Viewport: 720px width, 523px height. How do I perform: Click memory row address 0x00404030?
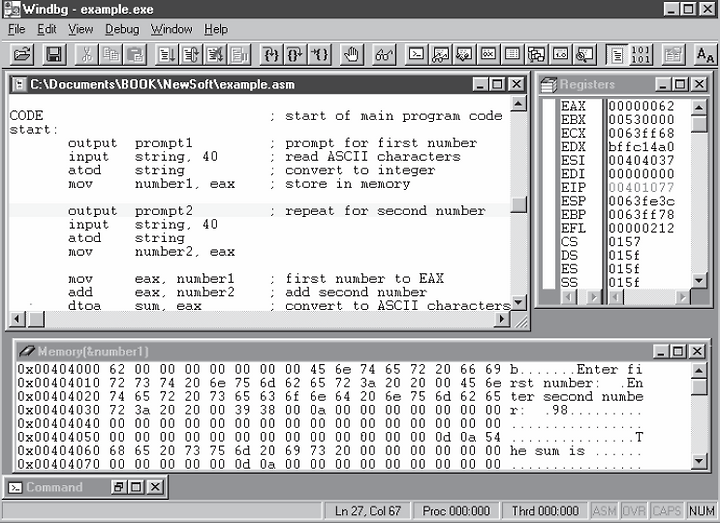pyautogui.click(x=59, y=410)
